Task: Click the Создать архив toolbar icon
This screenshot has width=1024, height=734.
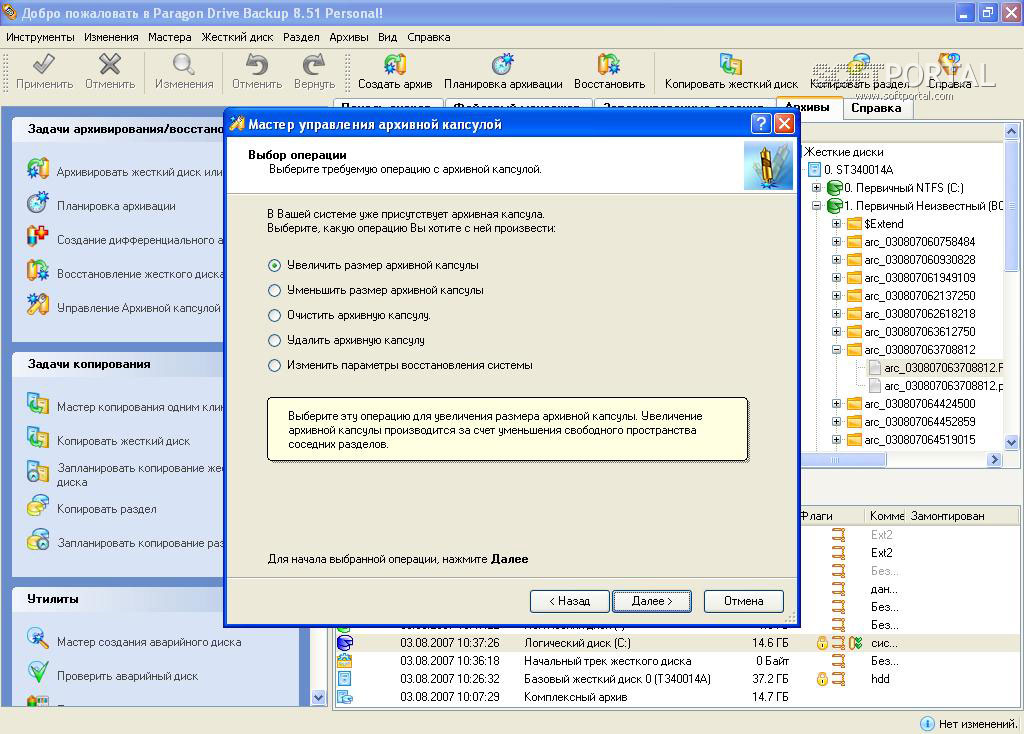Action: (x=394, y=64)
